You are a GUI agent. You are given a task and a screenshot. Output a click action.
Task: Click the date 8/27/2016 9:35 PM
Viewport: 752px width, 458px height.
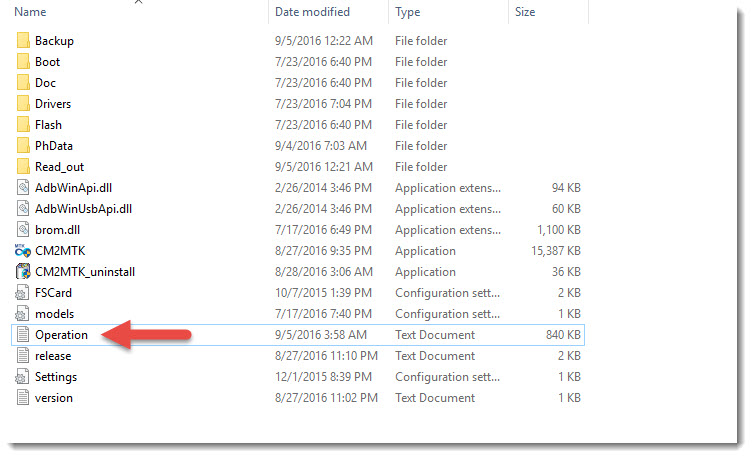pyautogui.click(x=323, y=251)
